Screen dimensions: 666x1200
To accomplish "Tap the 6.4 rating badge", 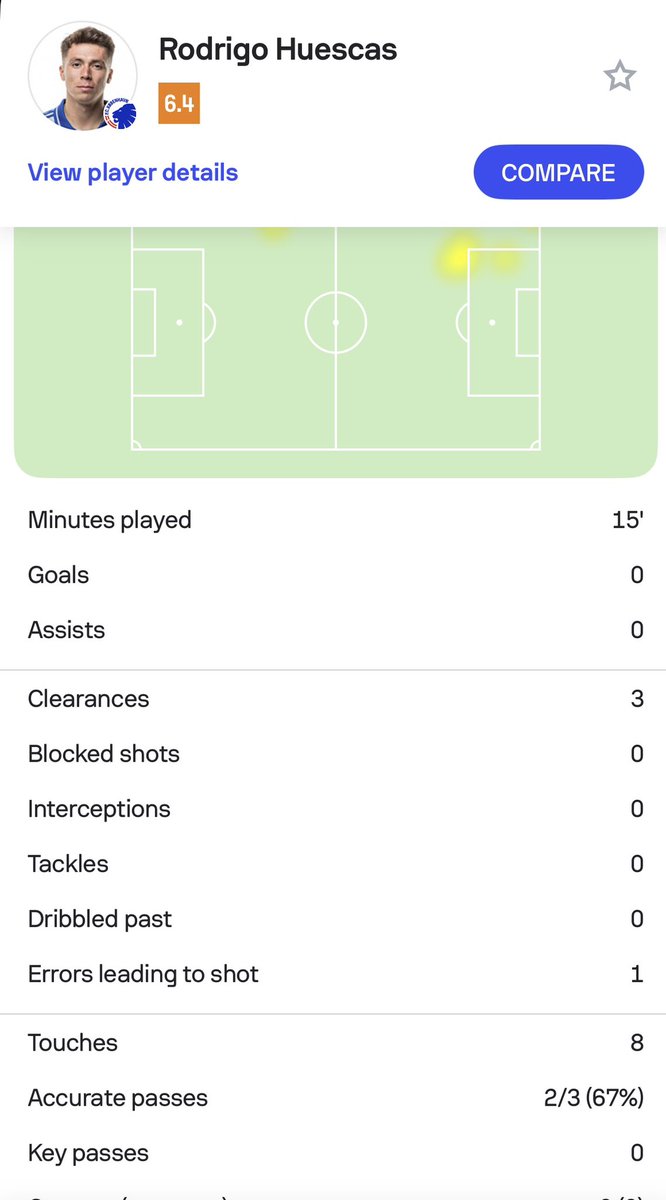I will tap(179, 104).
